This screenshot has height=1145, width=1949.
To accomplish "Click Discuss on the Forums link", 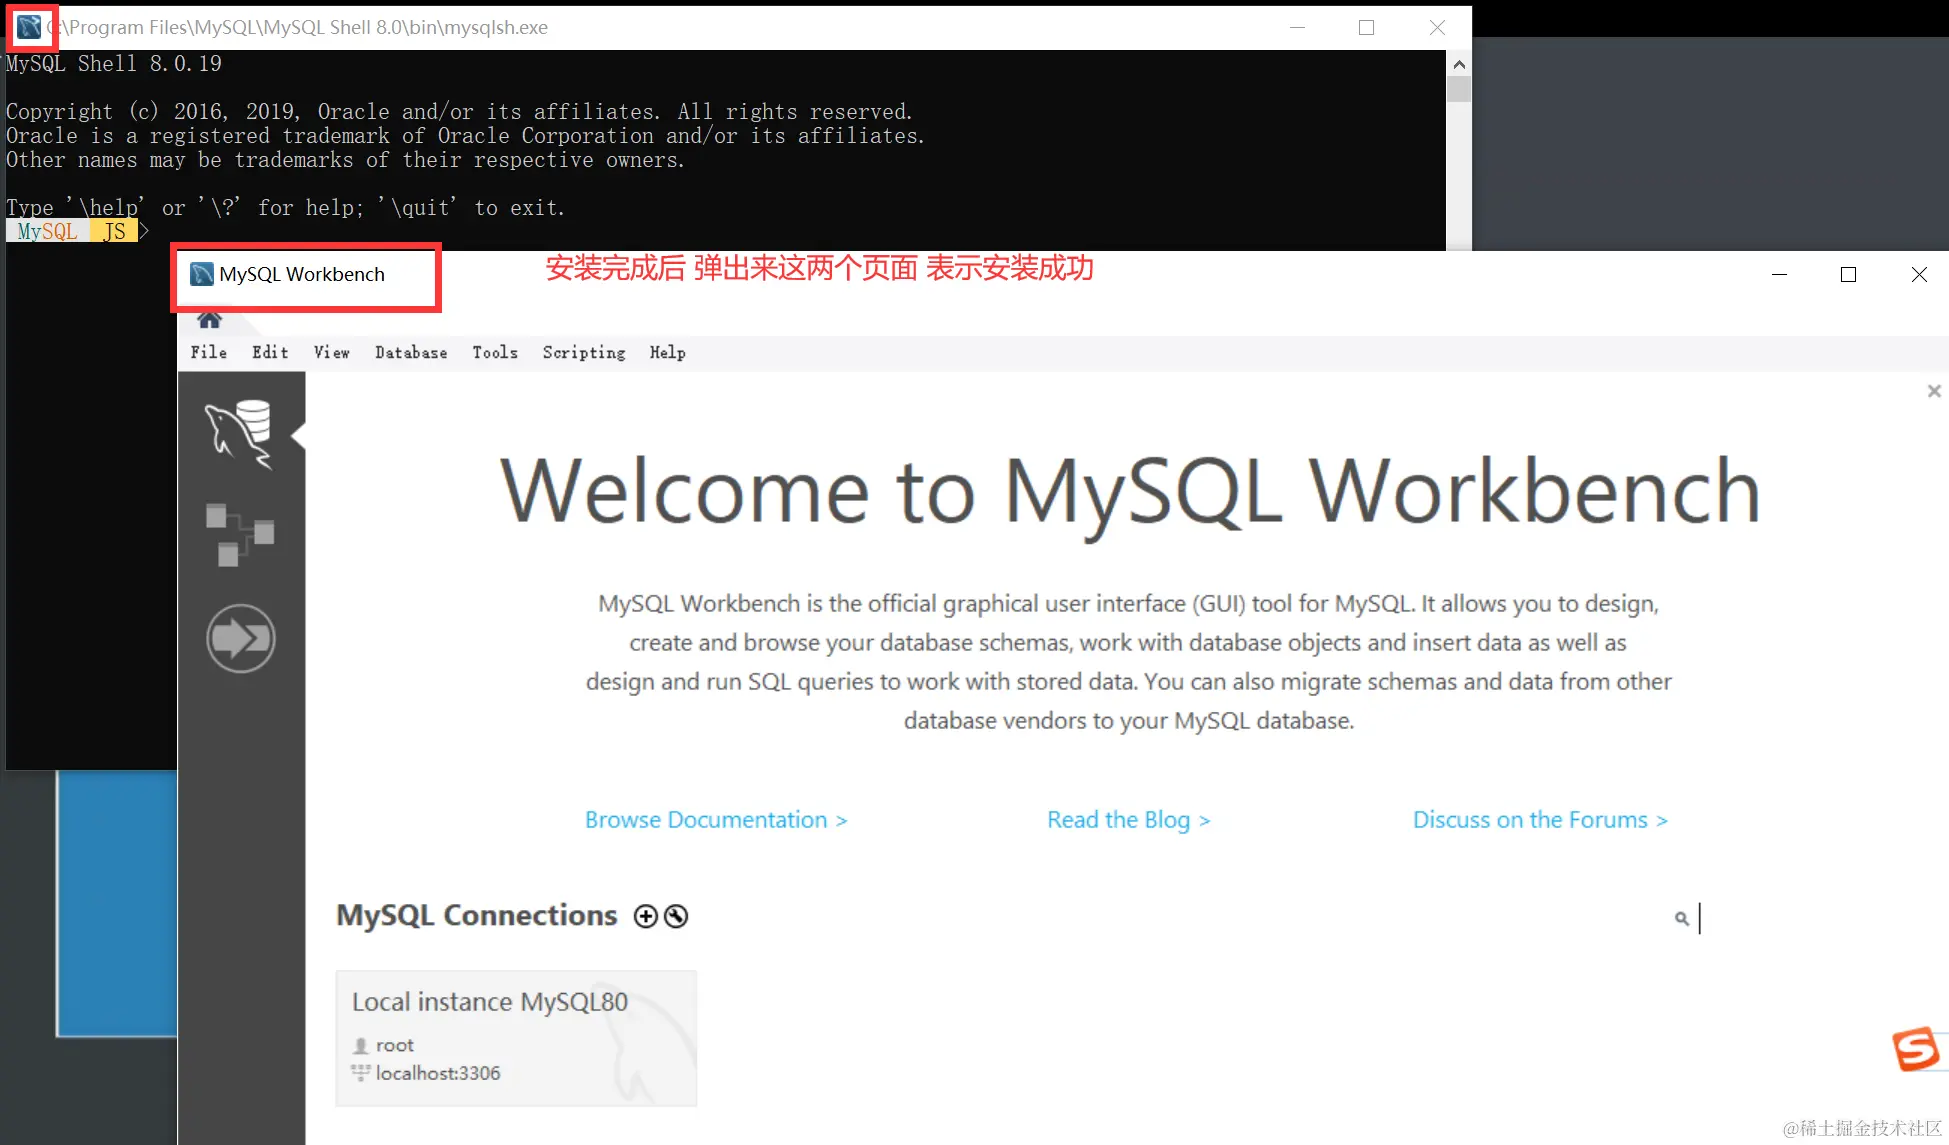I will (x=1539, y=820).
